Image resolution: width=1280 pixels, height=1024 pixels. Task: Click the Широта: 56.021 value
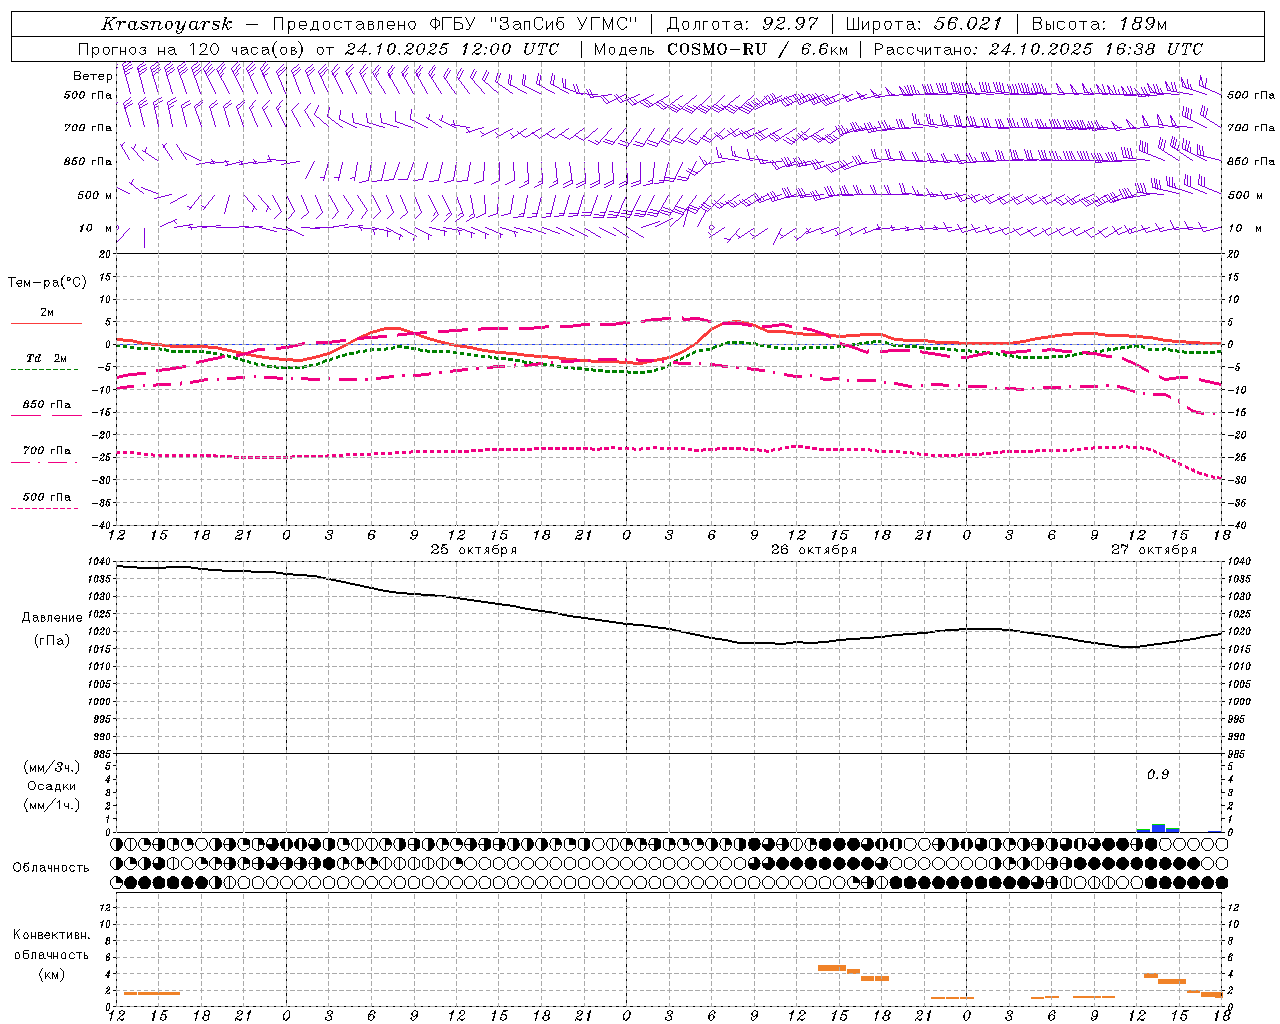[923, 24]
